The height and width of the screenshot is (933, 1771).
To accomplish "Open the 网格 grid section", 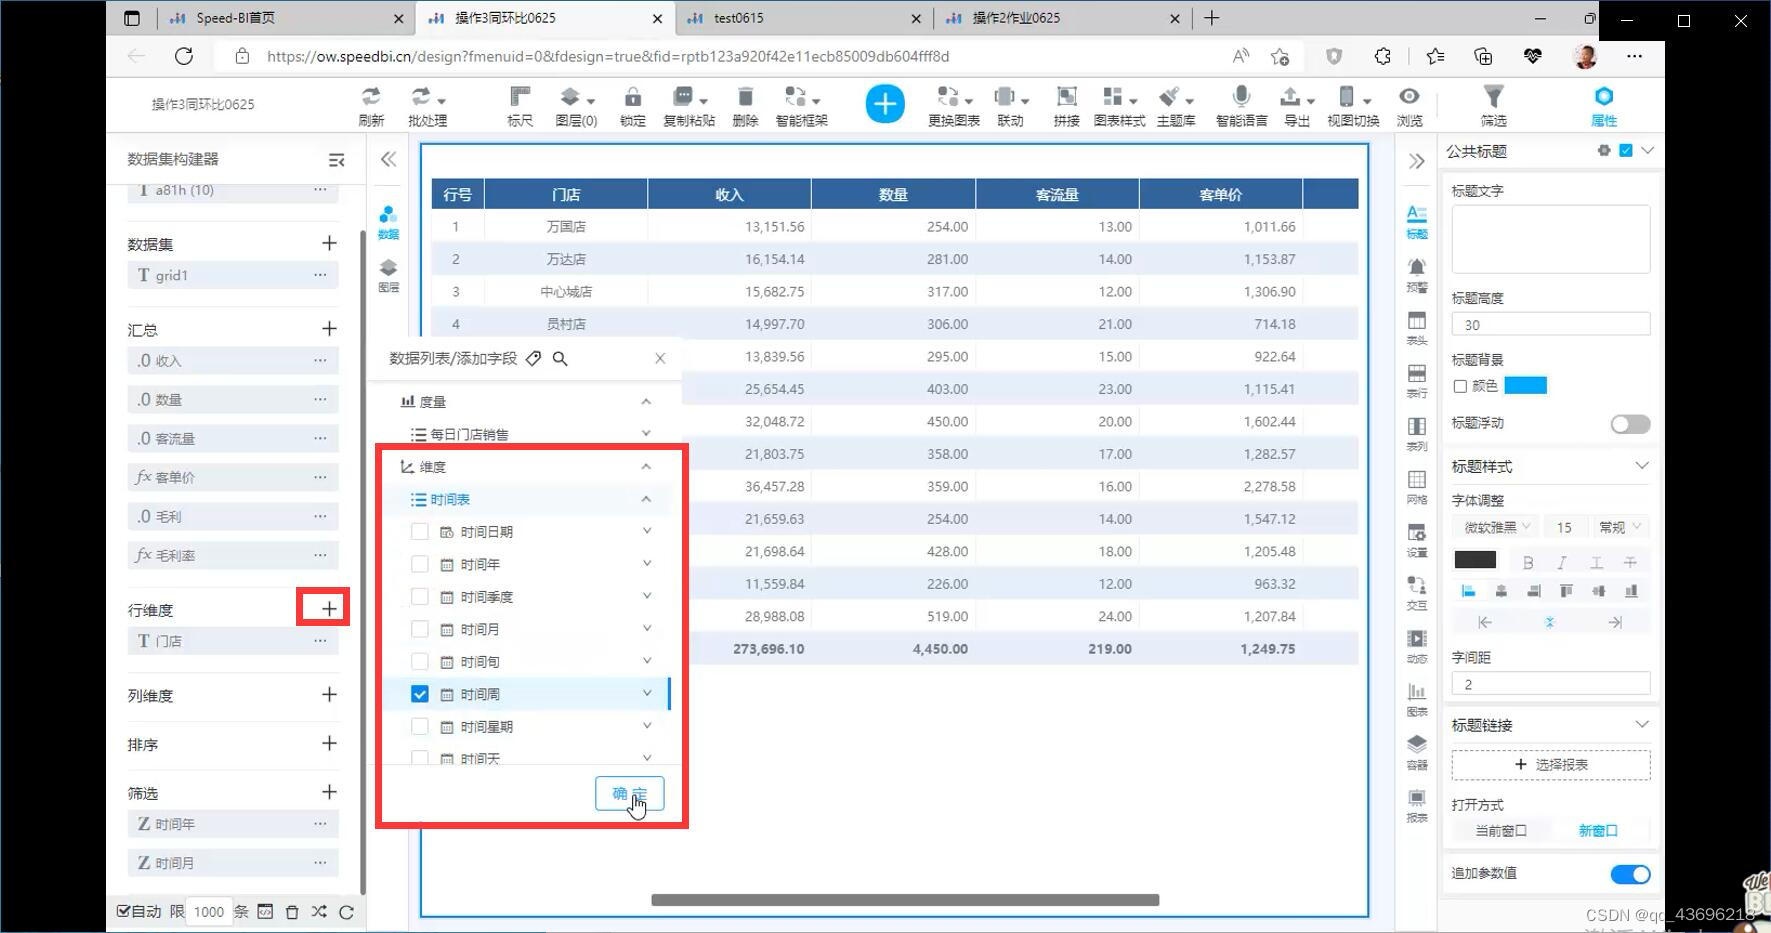I will [x=1417, y=486].
